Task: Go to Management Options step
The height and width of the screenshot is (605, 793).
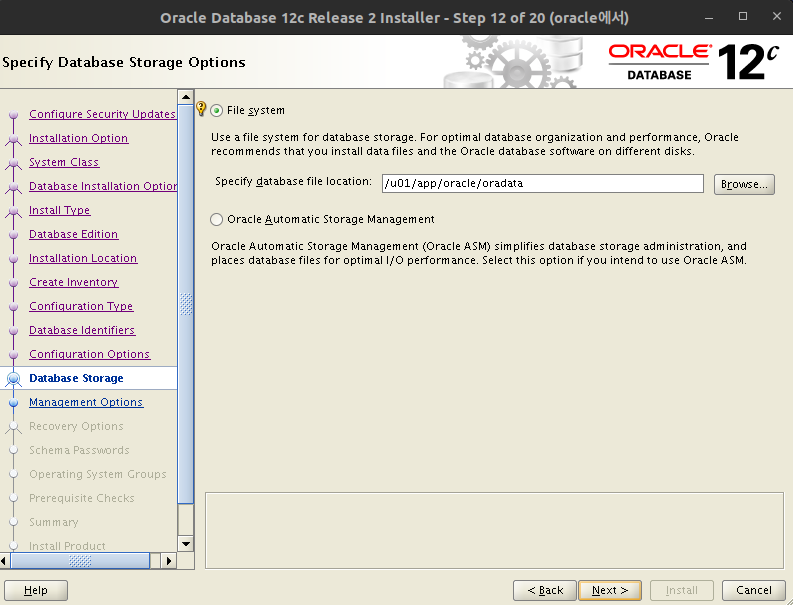Action: pos(86,402)
